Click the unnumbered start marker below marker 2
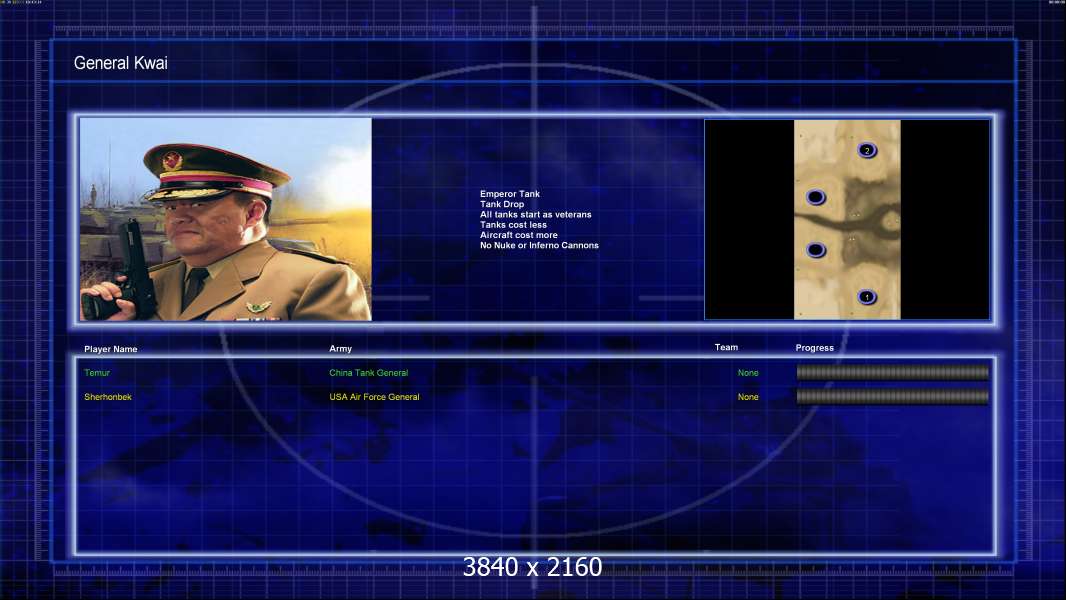This screenshot has width=1066, height=600. tap(816, 197)
